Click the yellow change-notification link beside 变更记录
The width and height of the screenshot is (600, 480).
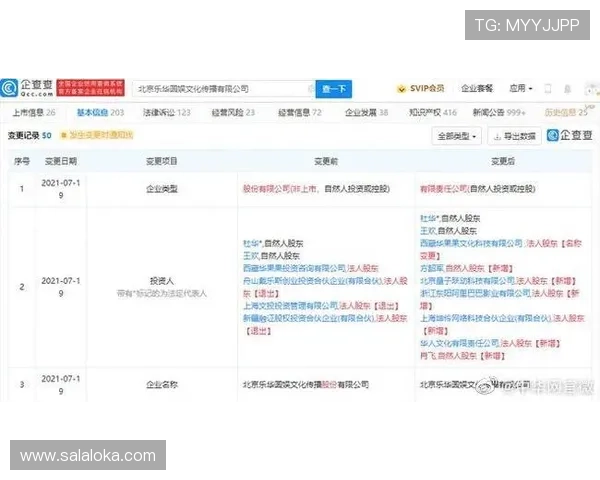(x=98, y=135)
